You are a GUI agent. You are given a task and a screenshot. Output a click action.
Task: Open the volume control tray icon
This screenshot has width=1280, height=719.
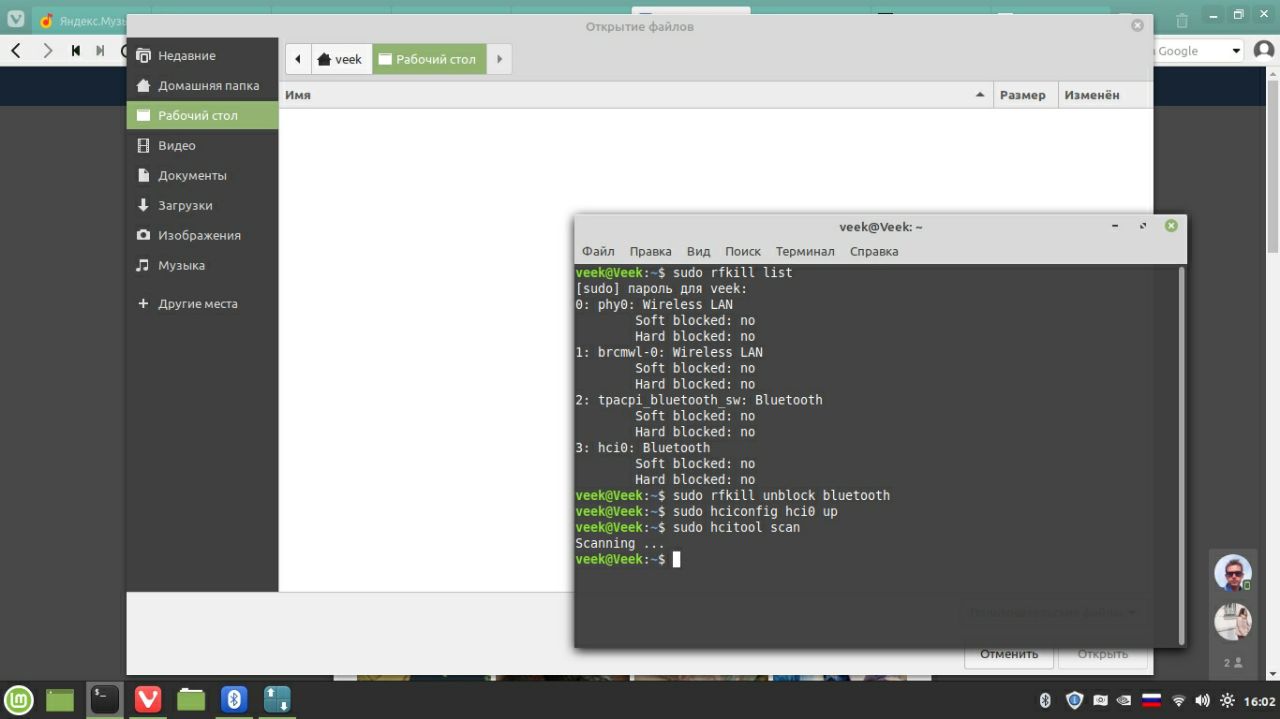tap(1203, 700)
